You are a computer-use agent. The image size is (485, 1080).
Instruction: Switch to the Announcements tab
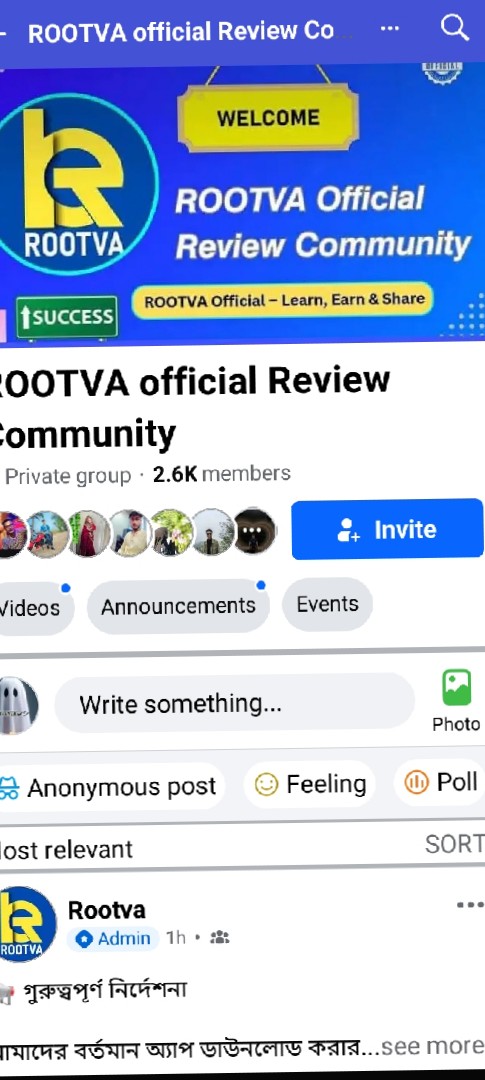tap(178, 606)
